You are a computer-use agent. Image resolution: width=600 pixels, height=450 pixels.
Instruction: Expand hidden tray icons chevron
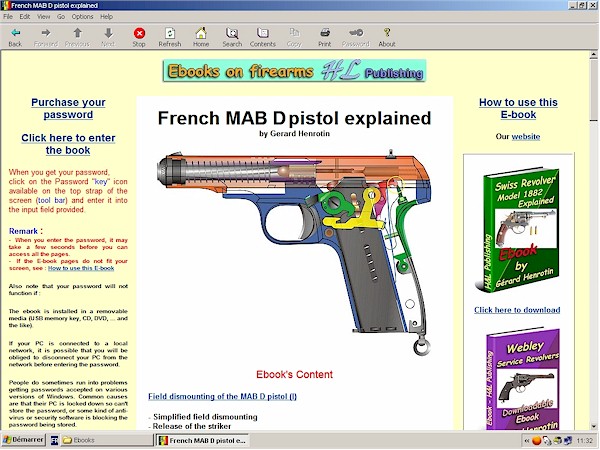point(526,441)
